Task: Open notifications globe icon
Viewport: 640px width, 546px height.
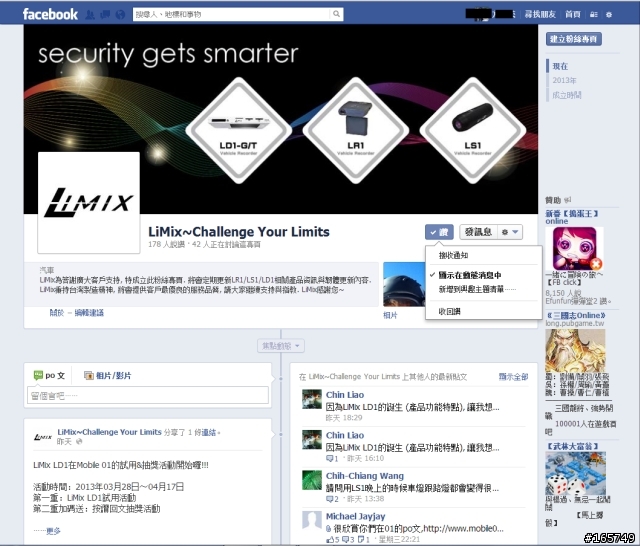Action: pyautogui.click(x=120, y=15)
